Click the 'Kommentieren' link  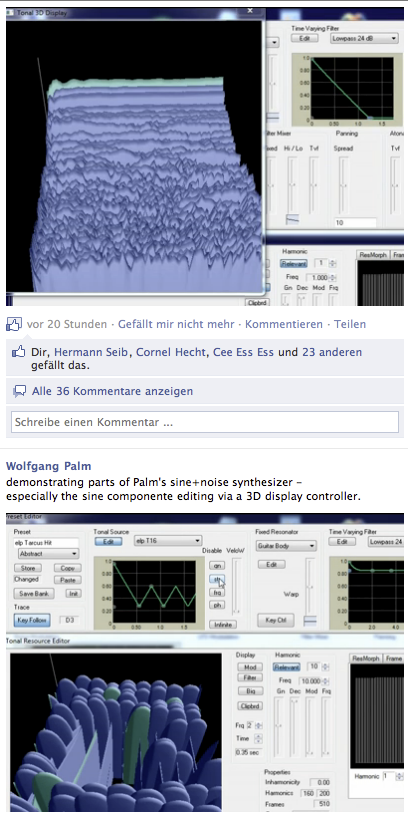[284, 324]
